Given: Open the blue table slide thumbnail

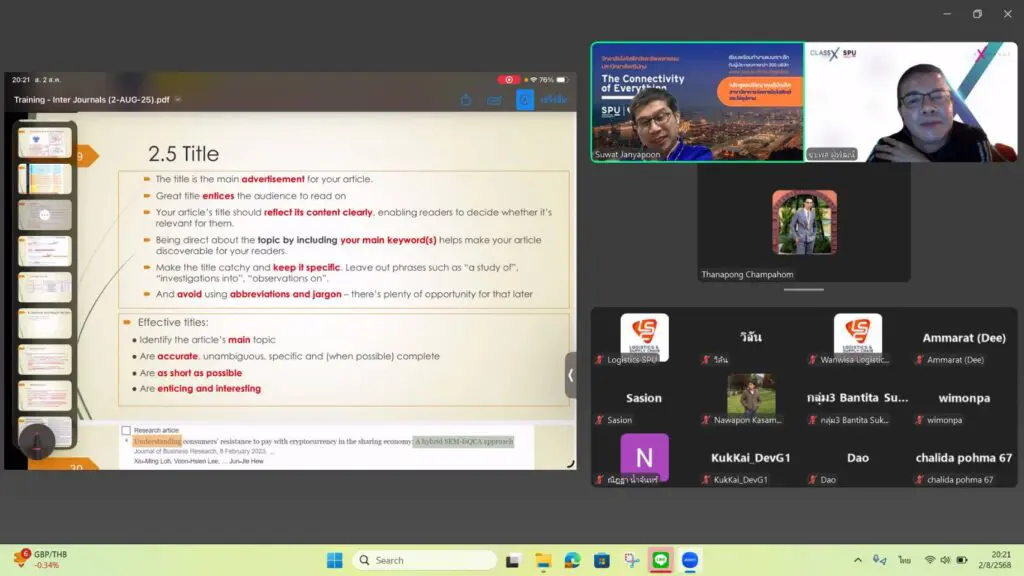Looking at the screenshot, I should click(x=44, y=179).
